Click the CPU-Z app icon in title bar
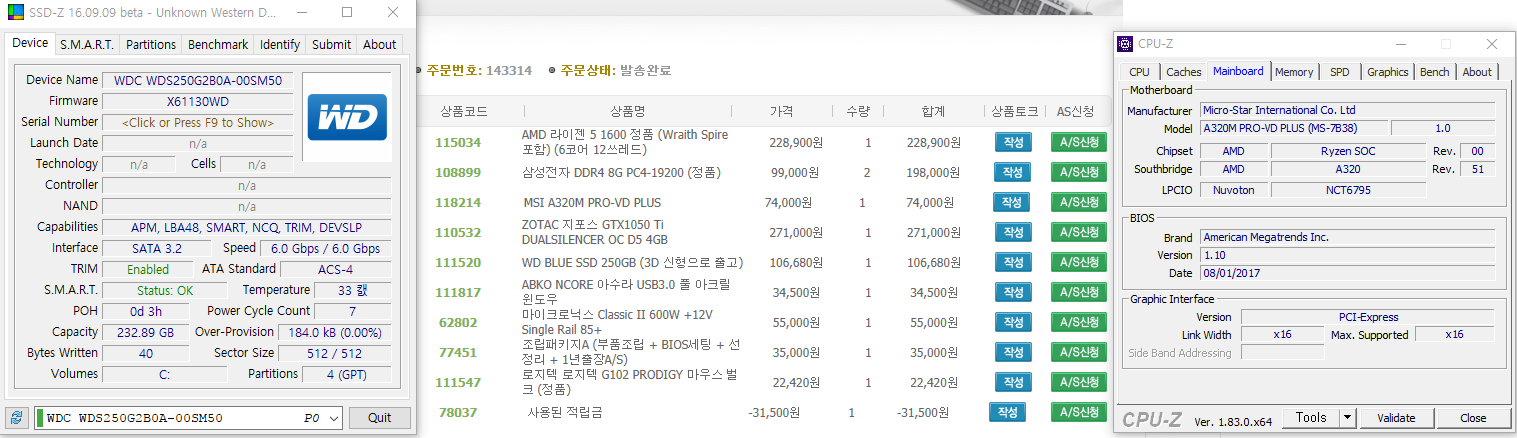This screenshot has height=438, width=1517. tap(1126, 43)
